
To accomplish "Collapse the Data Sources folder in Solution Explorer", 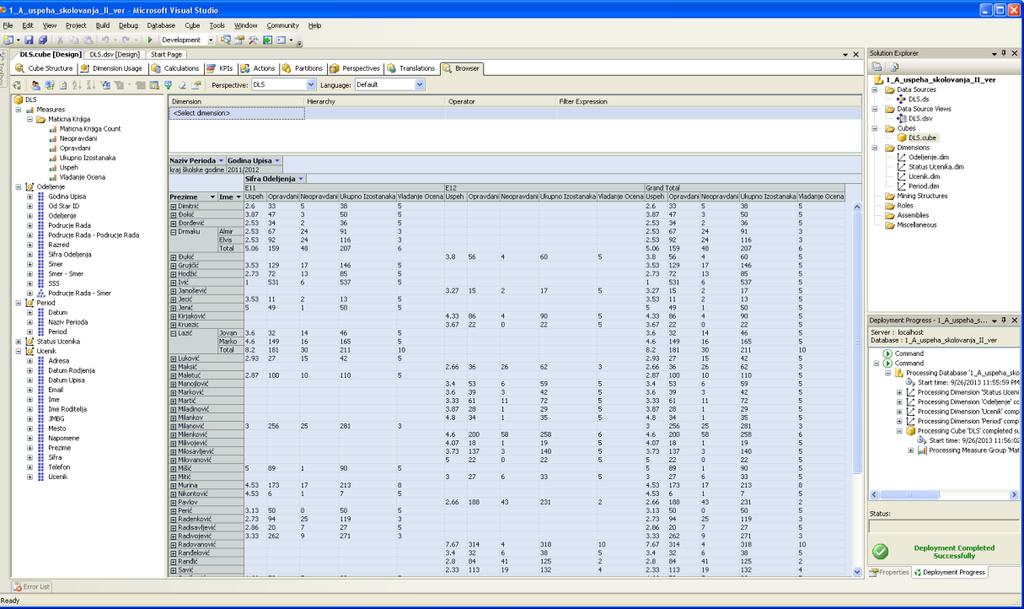I will (875, 90).
